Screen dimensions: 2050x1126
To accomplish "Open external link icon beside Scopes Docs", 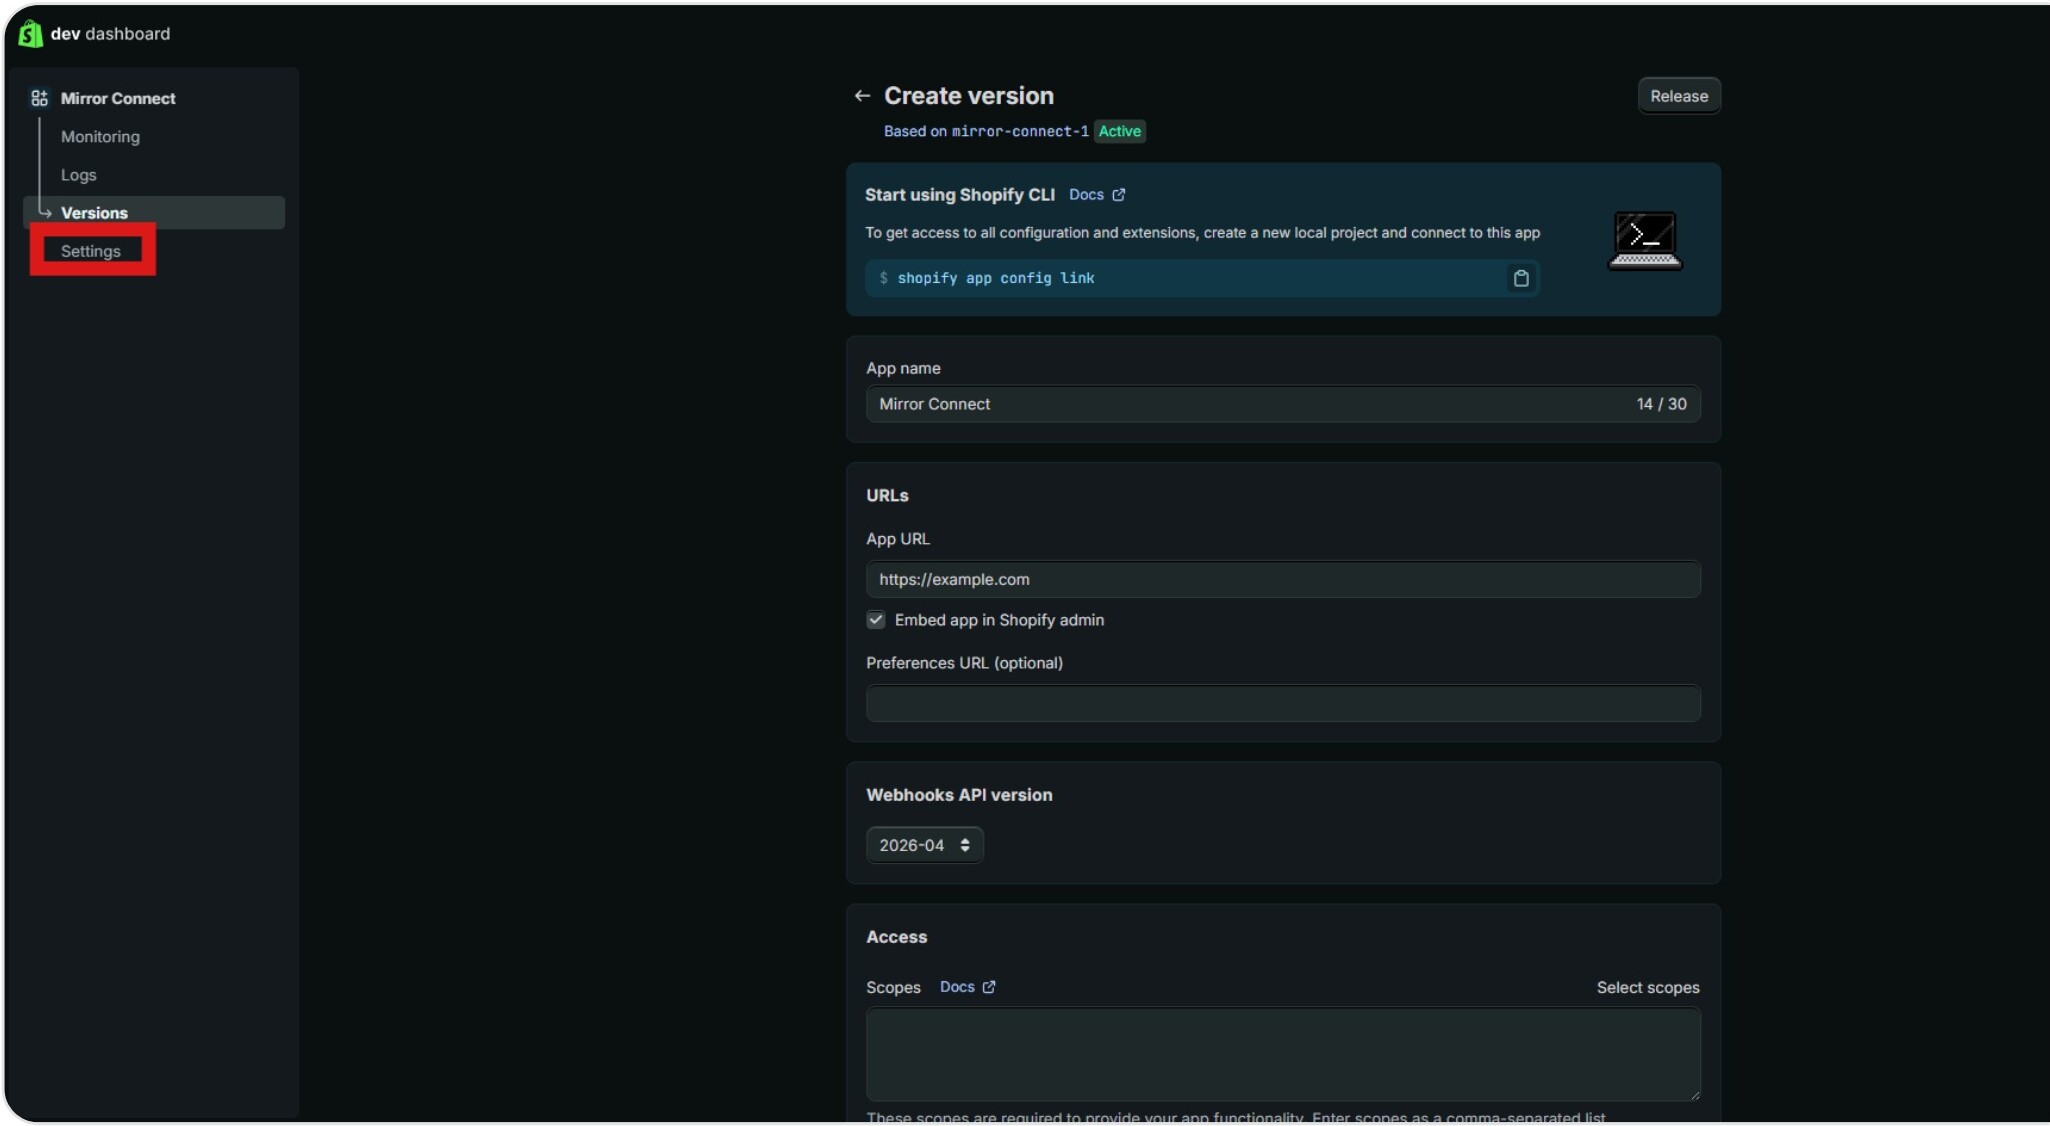I will point(989,987).
